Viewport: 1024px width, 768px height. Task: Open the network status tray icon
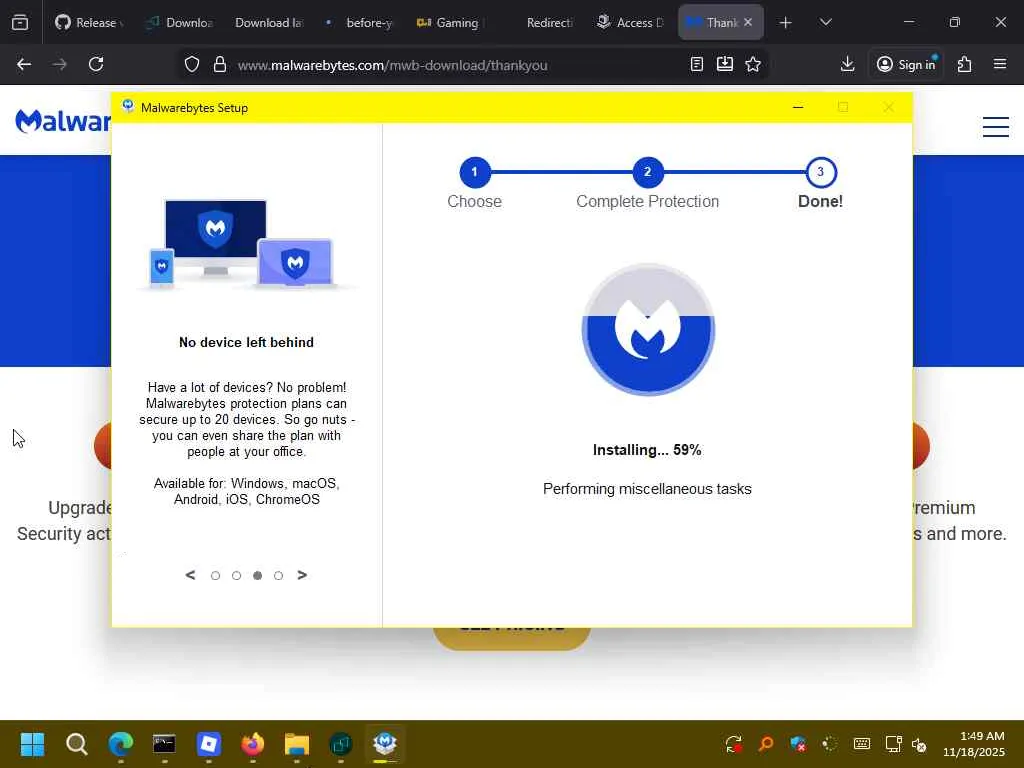893,744
